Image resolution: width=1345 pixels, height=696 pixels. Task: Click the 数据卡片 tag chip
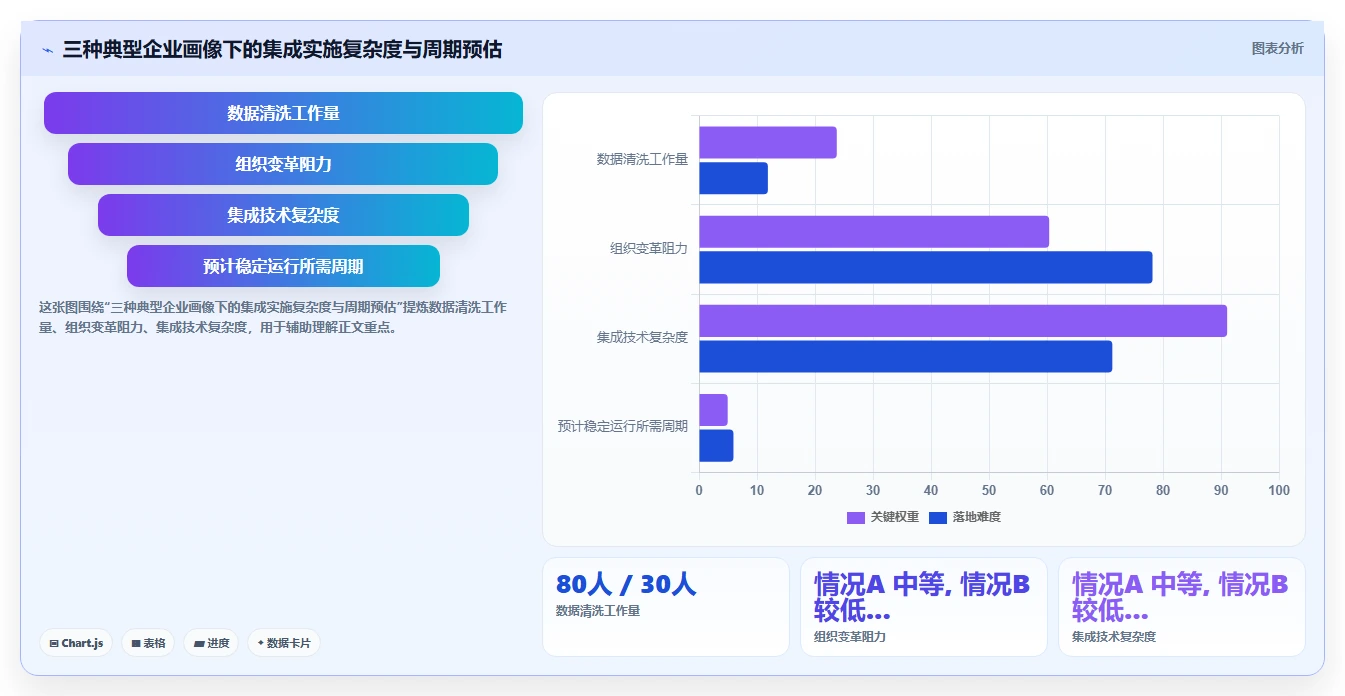284,643
